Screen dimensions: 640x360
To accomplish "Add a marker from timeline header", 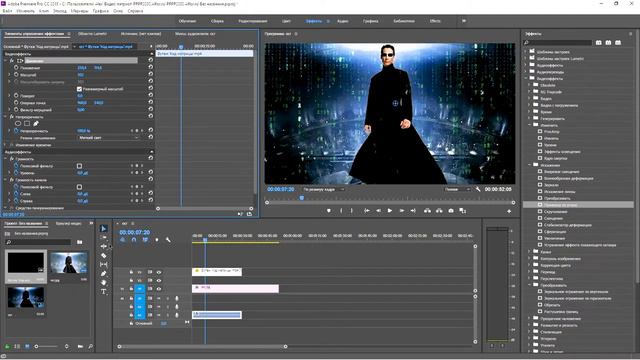I will tap(157, 240).
